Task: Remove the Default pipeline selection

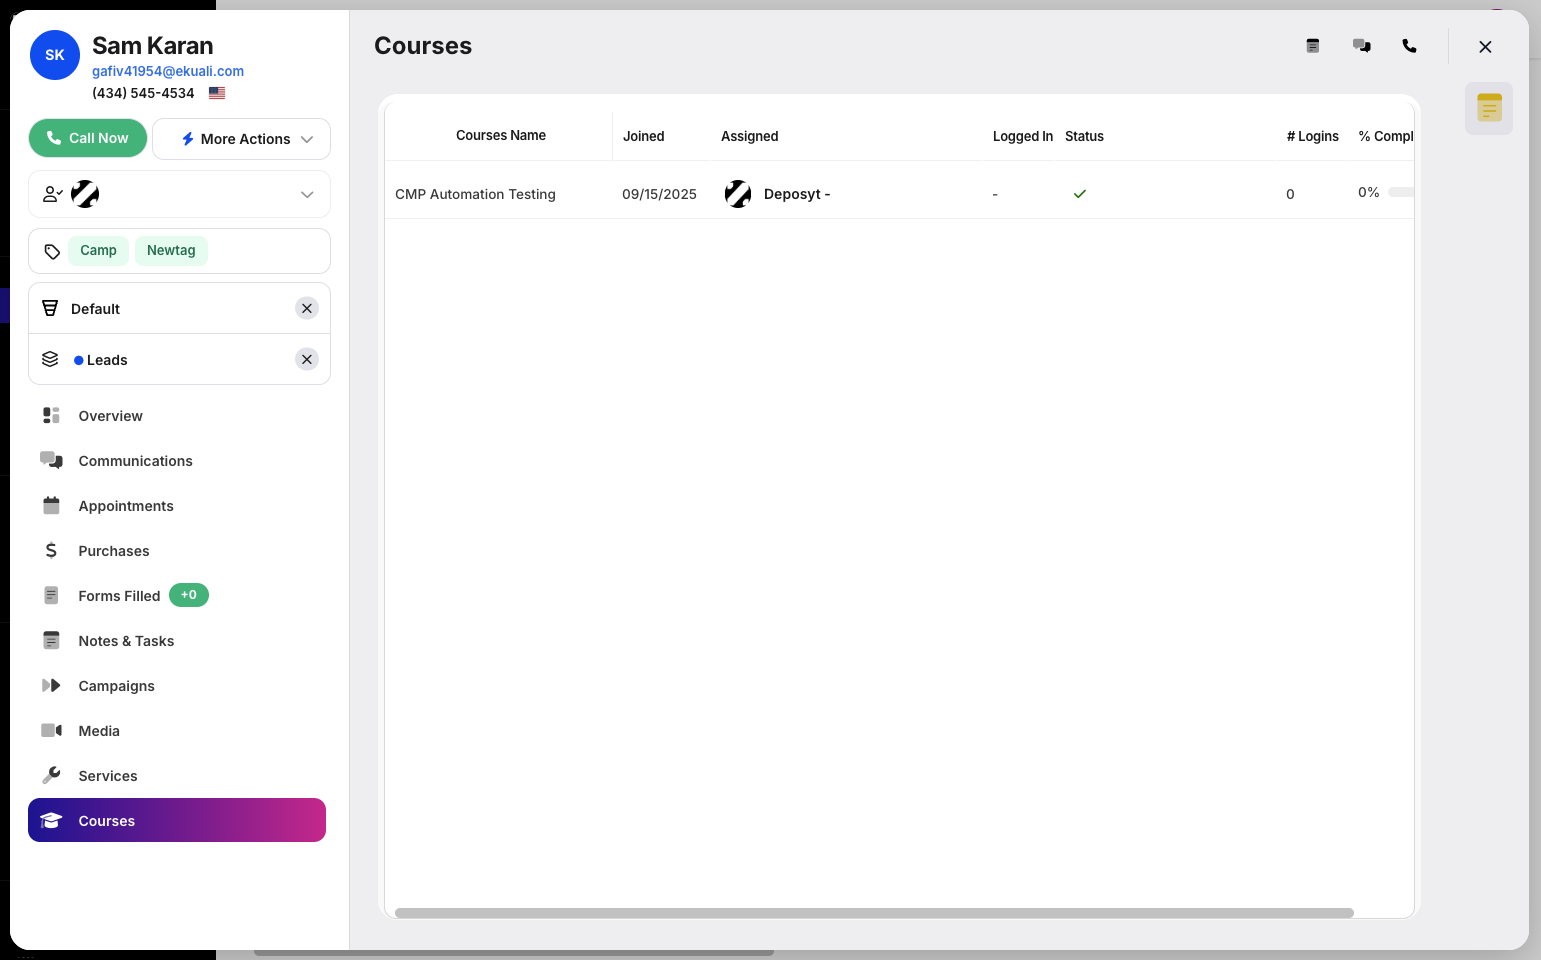Action: pos(307,308)
